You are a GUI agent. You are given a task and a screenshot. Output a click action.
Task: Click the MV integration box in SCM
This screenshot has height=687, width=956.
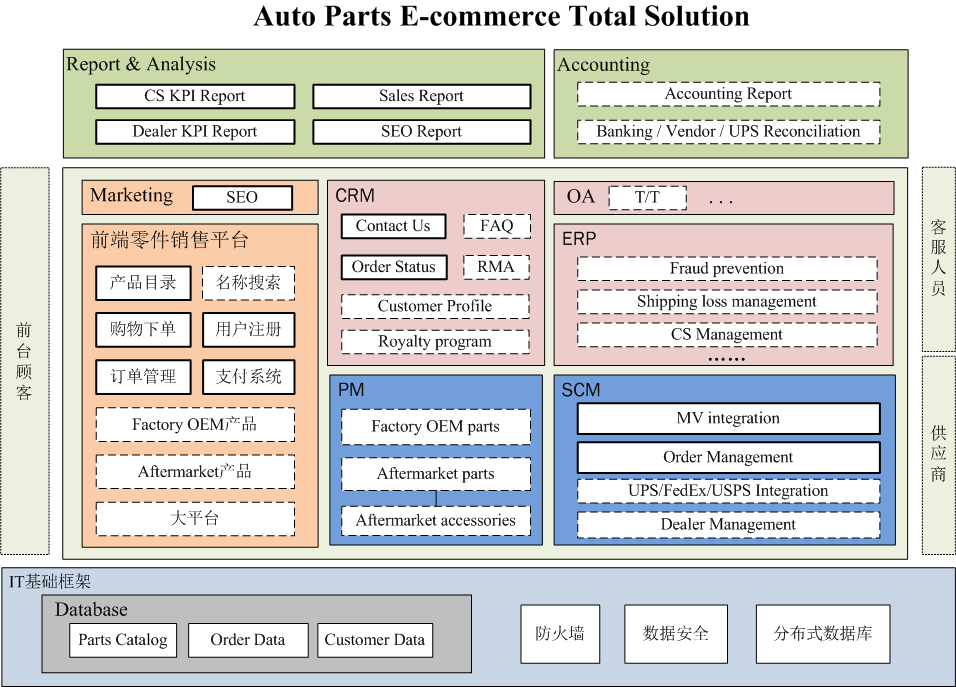pos(728,419)
